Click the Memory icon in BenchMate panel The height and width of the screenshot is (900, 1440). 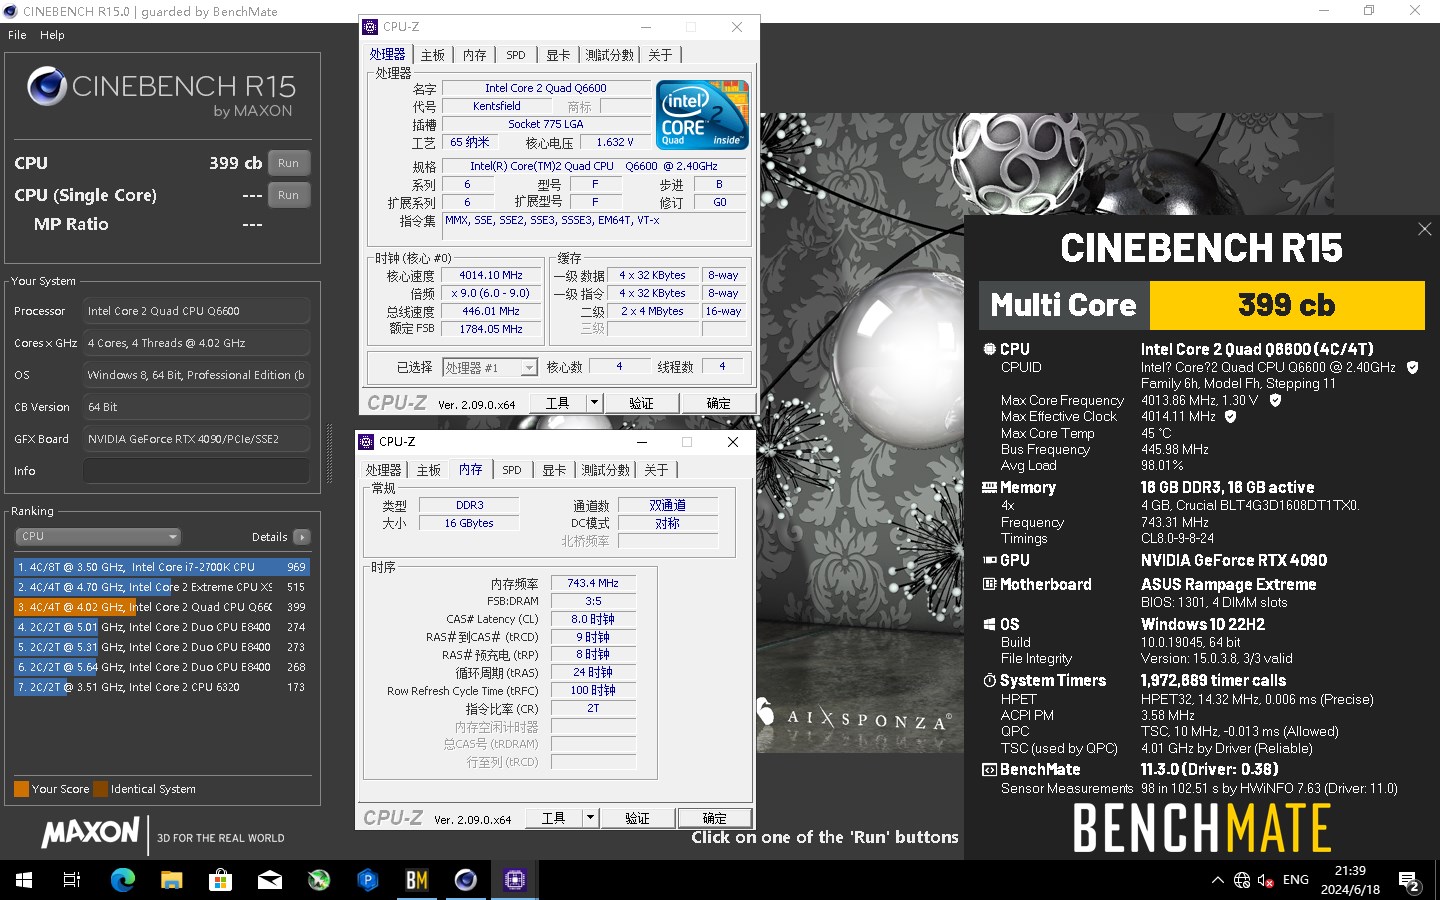tap(989, 487)
